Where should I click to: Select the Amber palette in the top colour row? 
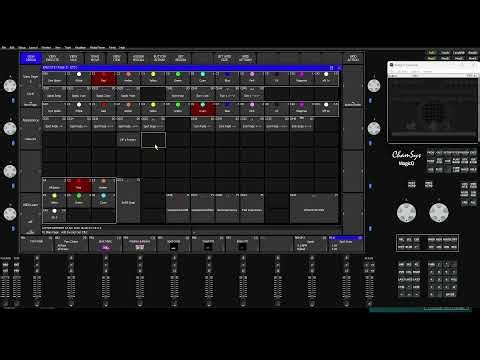click(128, 79)
